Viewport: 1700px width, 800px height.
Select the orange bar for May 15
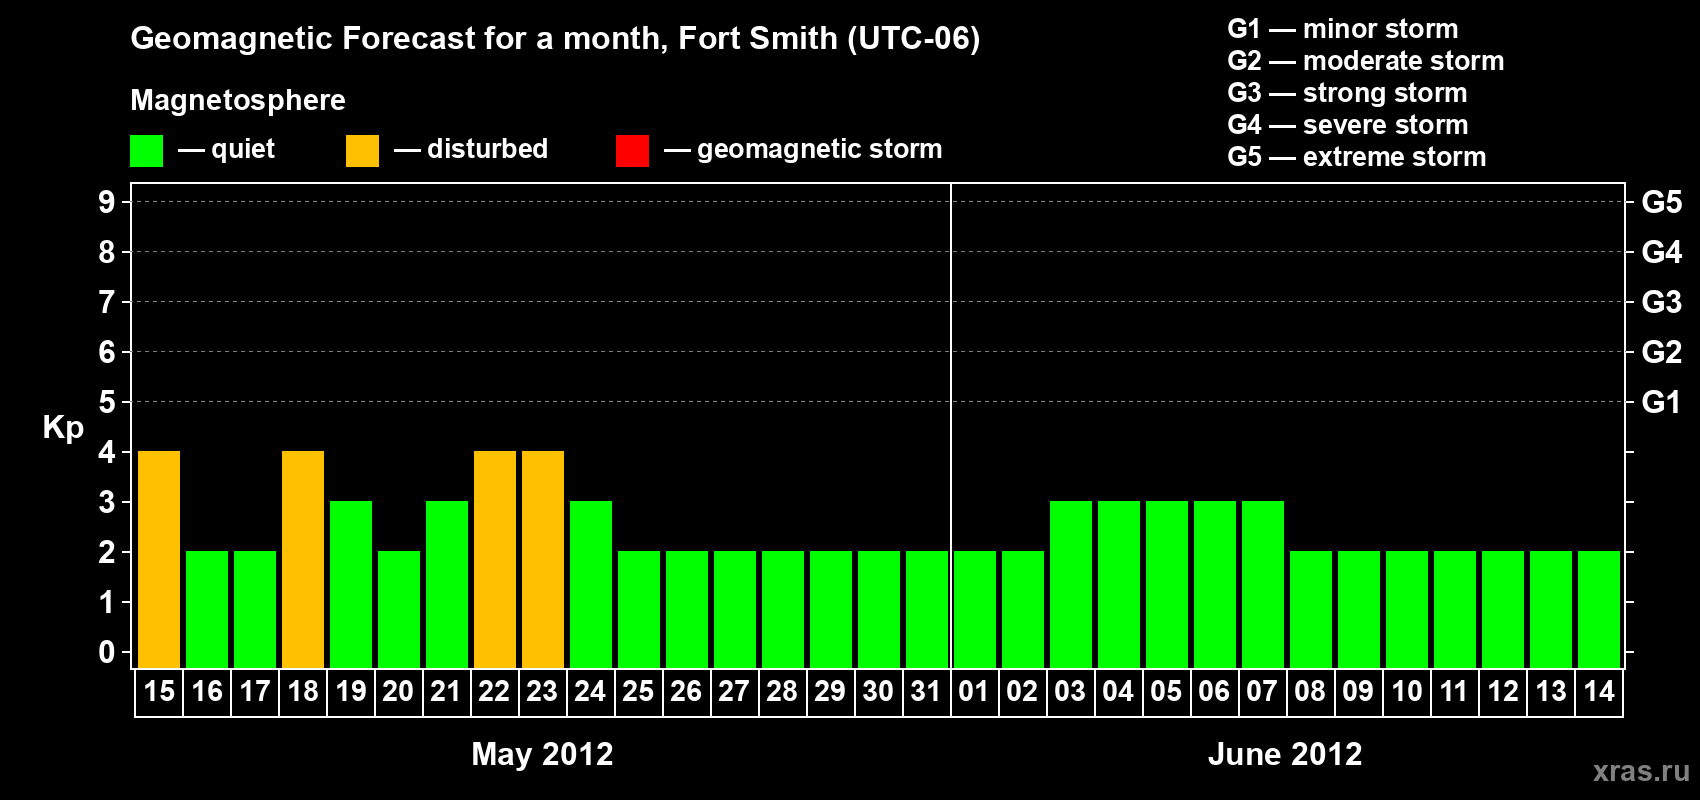(159, 560)
